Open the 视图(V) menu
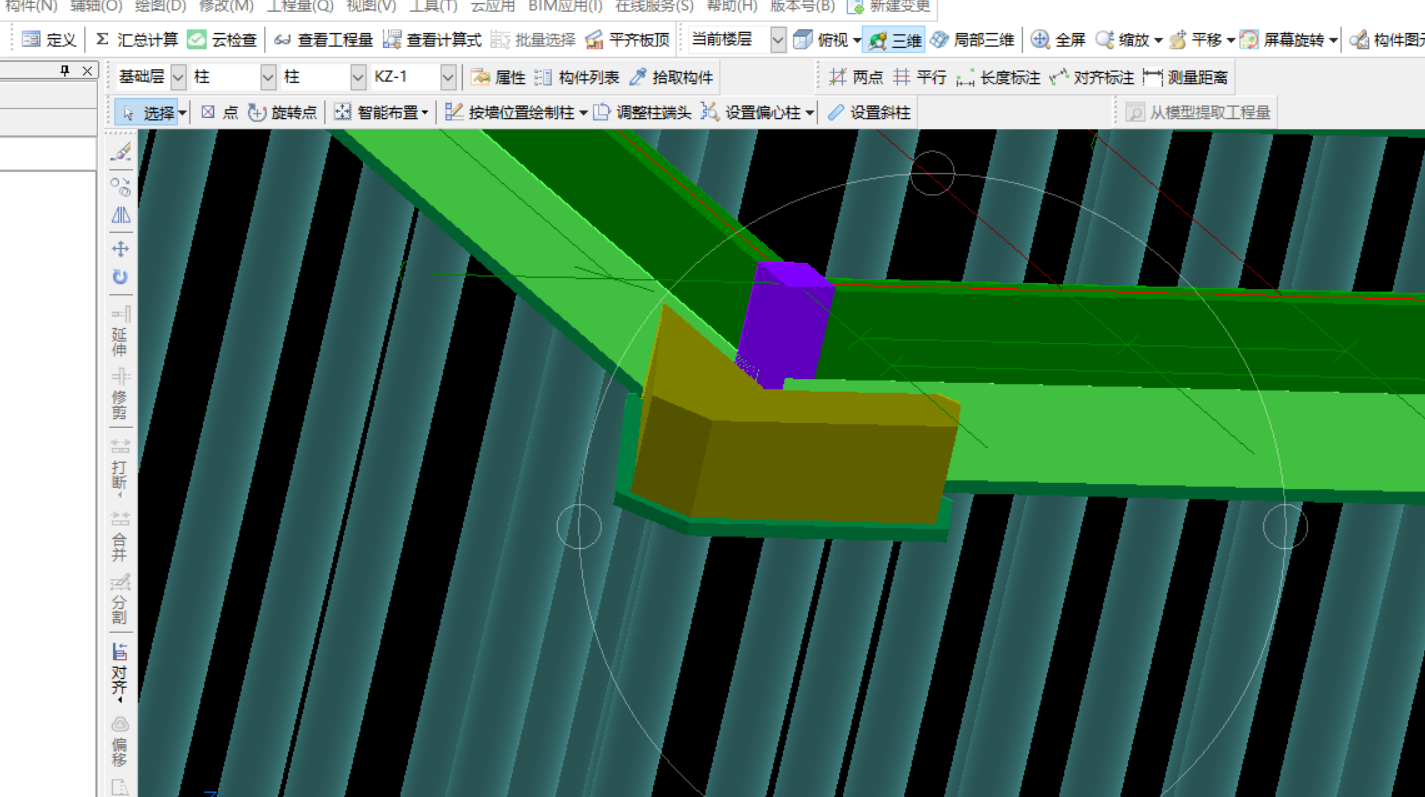 click(x=370, y=6)
